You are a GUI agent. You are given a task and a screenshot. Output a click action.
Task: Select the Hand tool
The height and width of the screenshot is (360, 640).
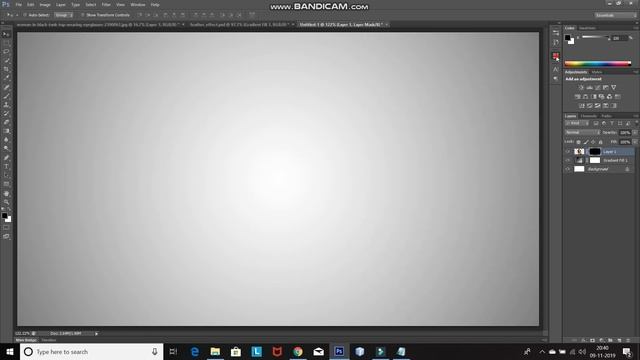pyautogui.click(x=6, y=193)
